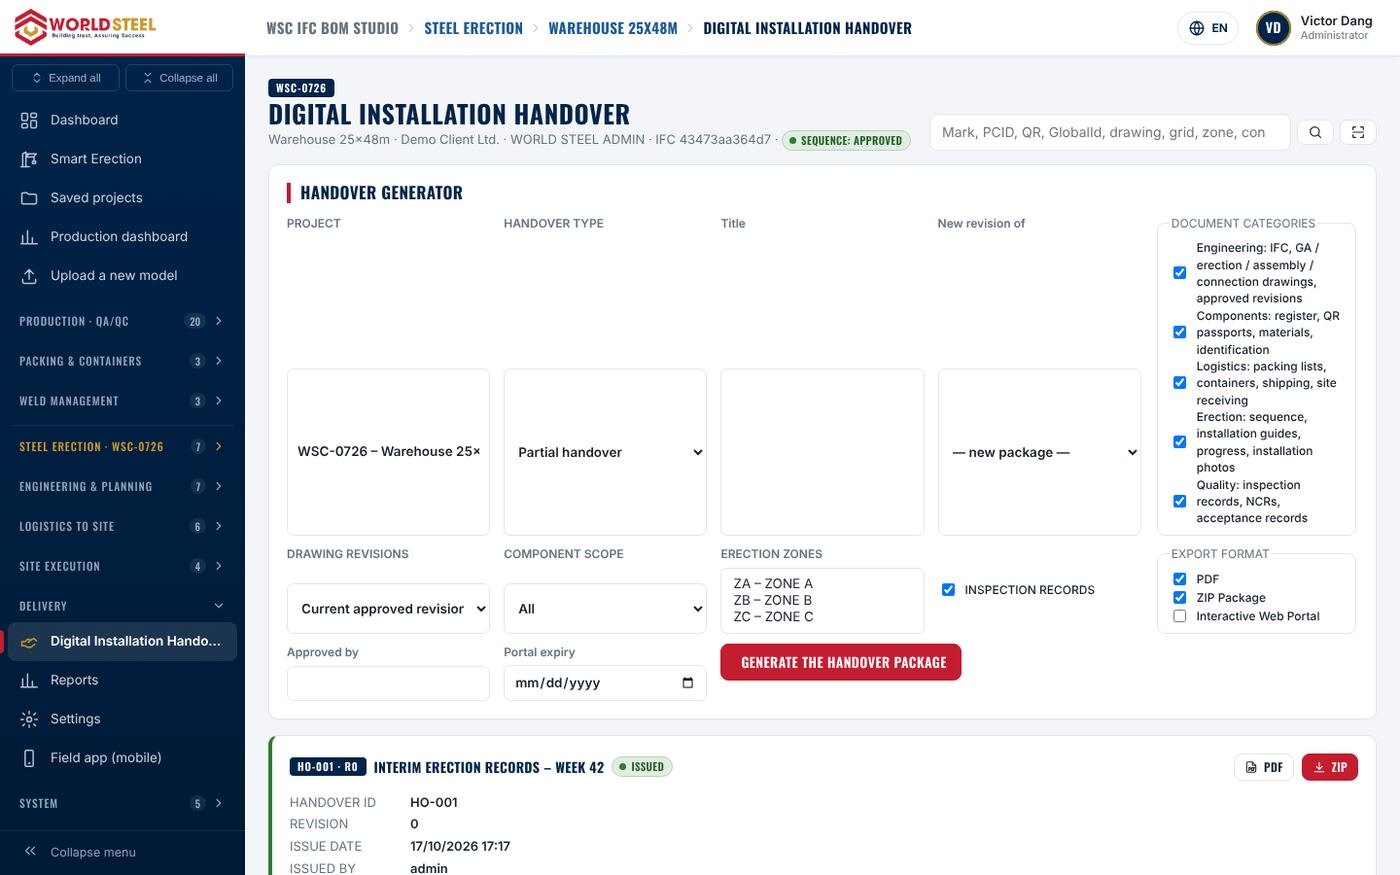
Task: Focus the Mark, PCID, QR search field
Action: [x=1110, y=132]
